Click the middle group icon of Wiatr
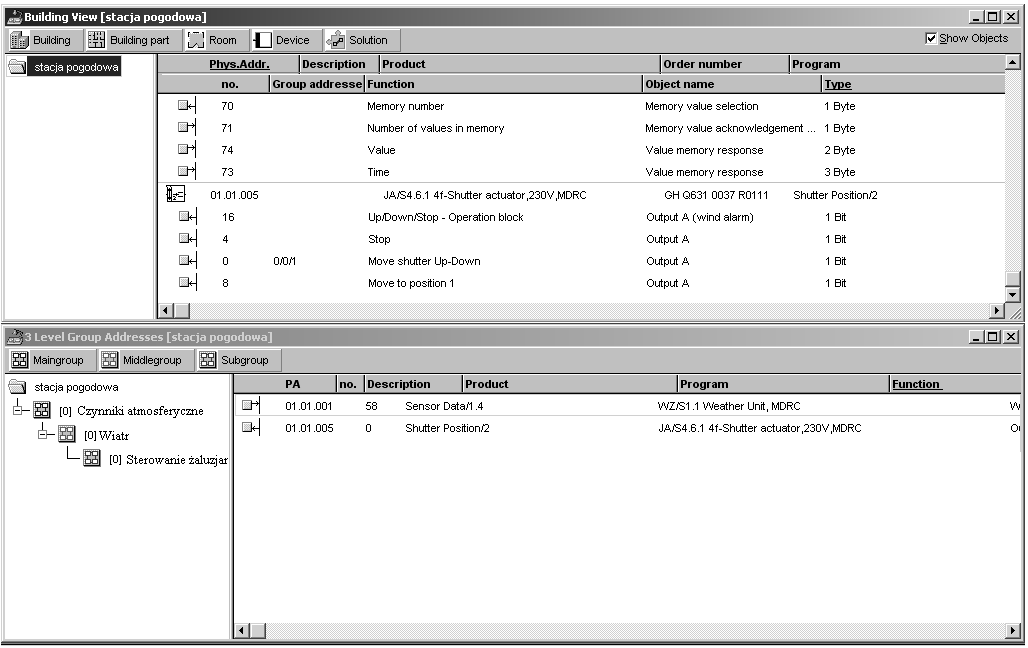 67,434
